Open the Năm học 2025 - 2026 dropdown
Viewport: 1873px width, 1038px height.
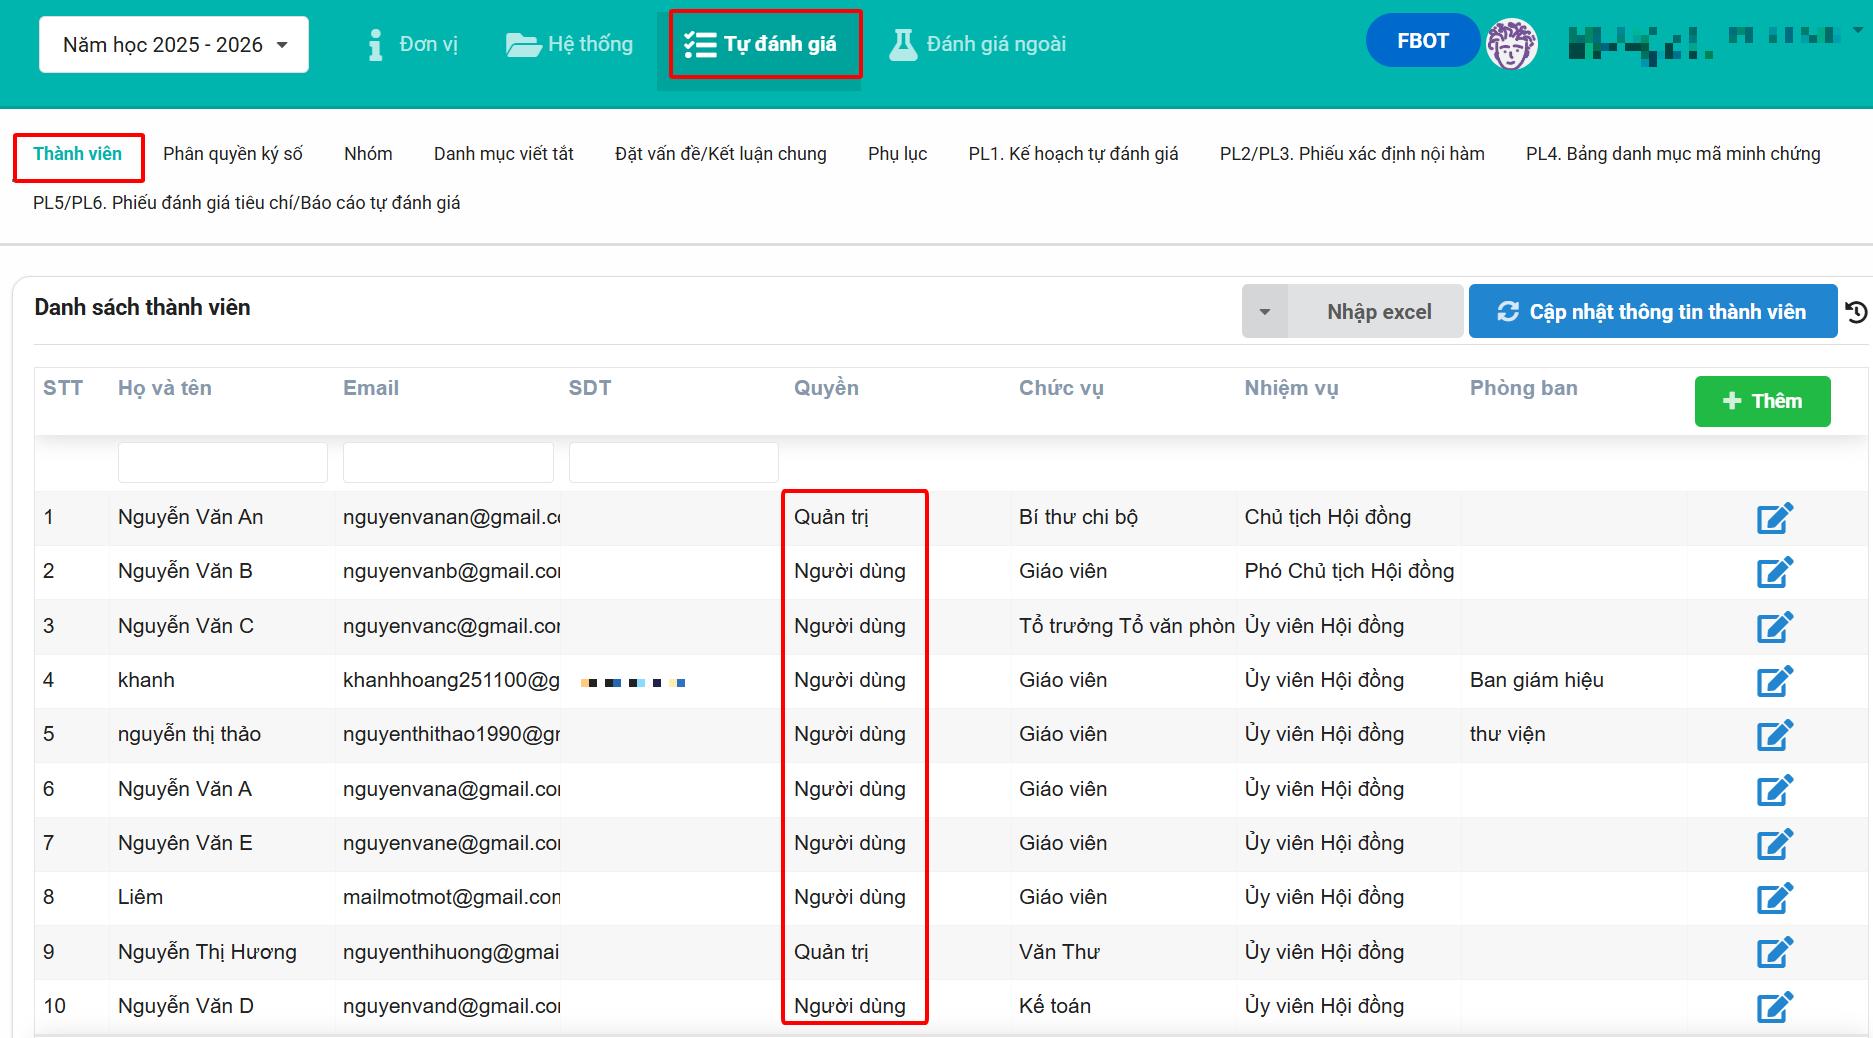point(174,45)
